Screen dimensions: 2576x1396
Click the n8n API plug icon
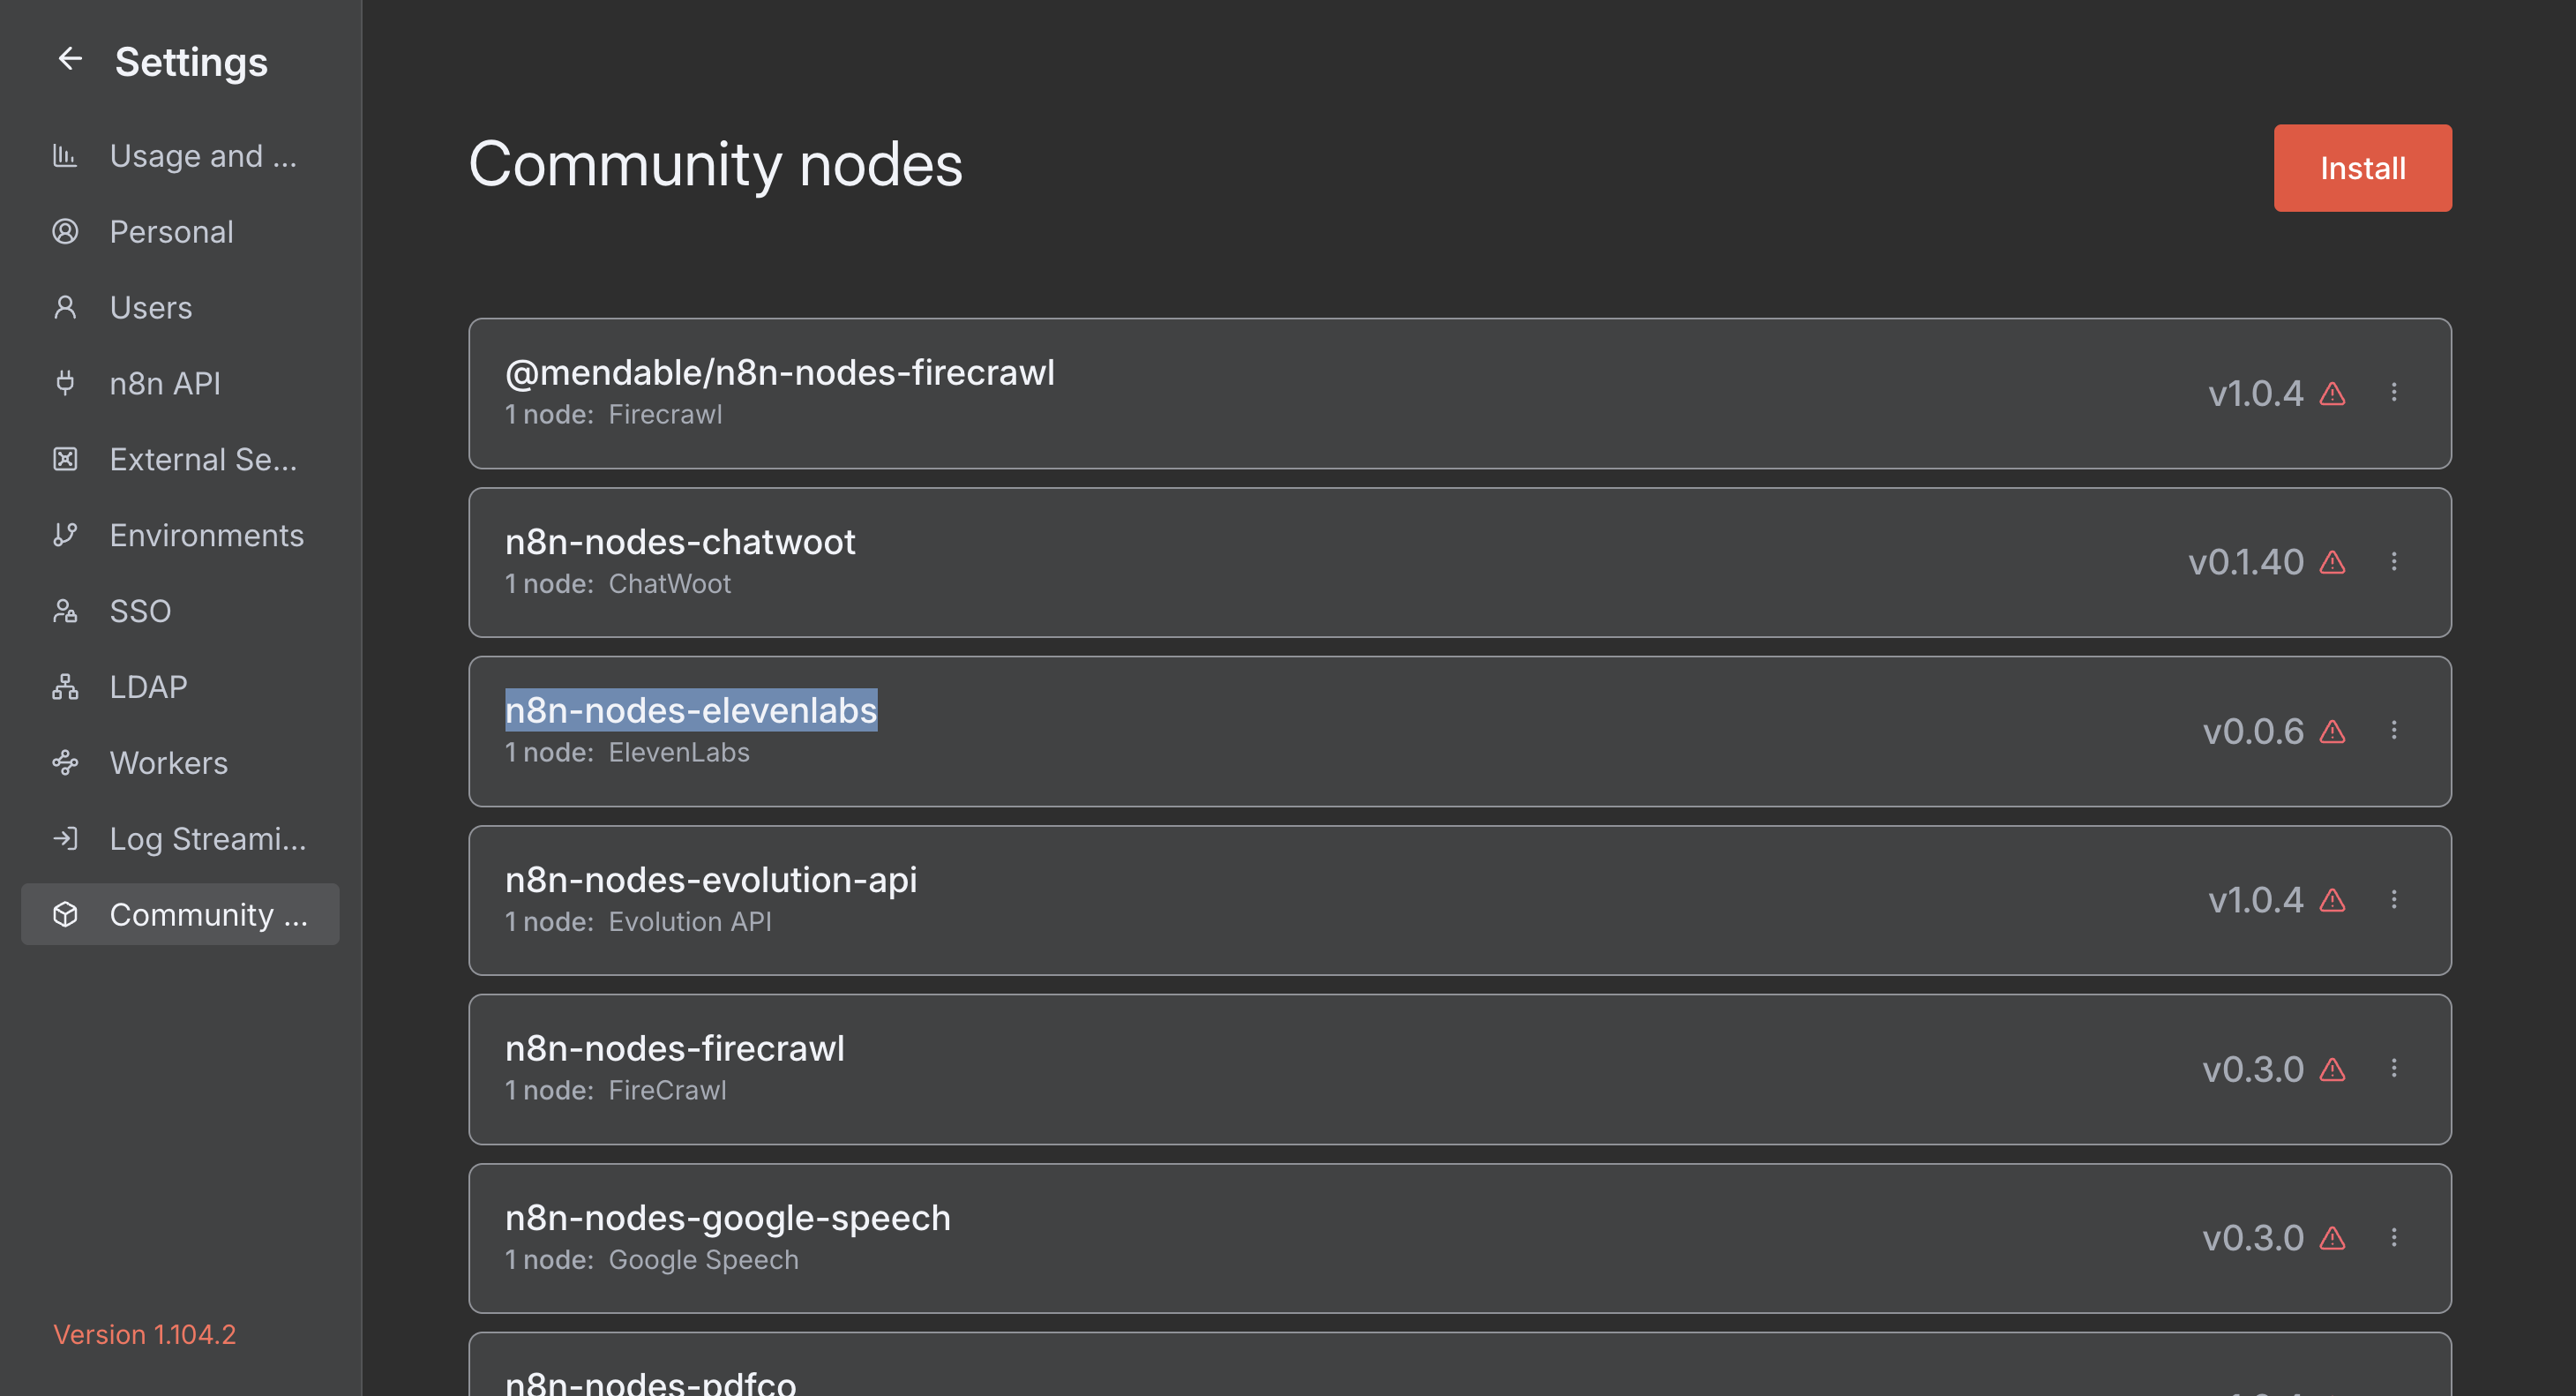(65, 383)
